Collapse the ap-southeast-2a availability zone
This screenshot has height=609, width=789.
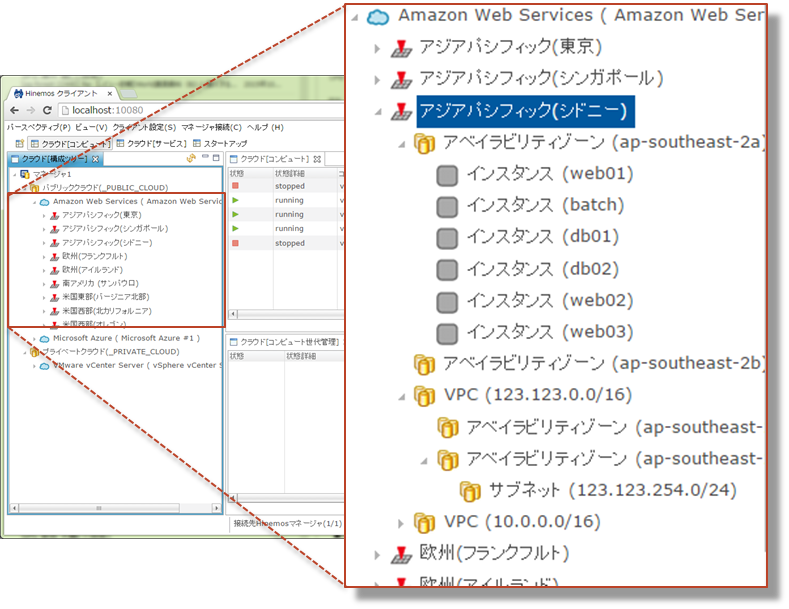pos(402,144)
